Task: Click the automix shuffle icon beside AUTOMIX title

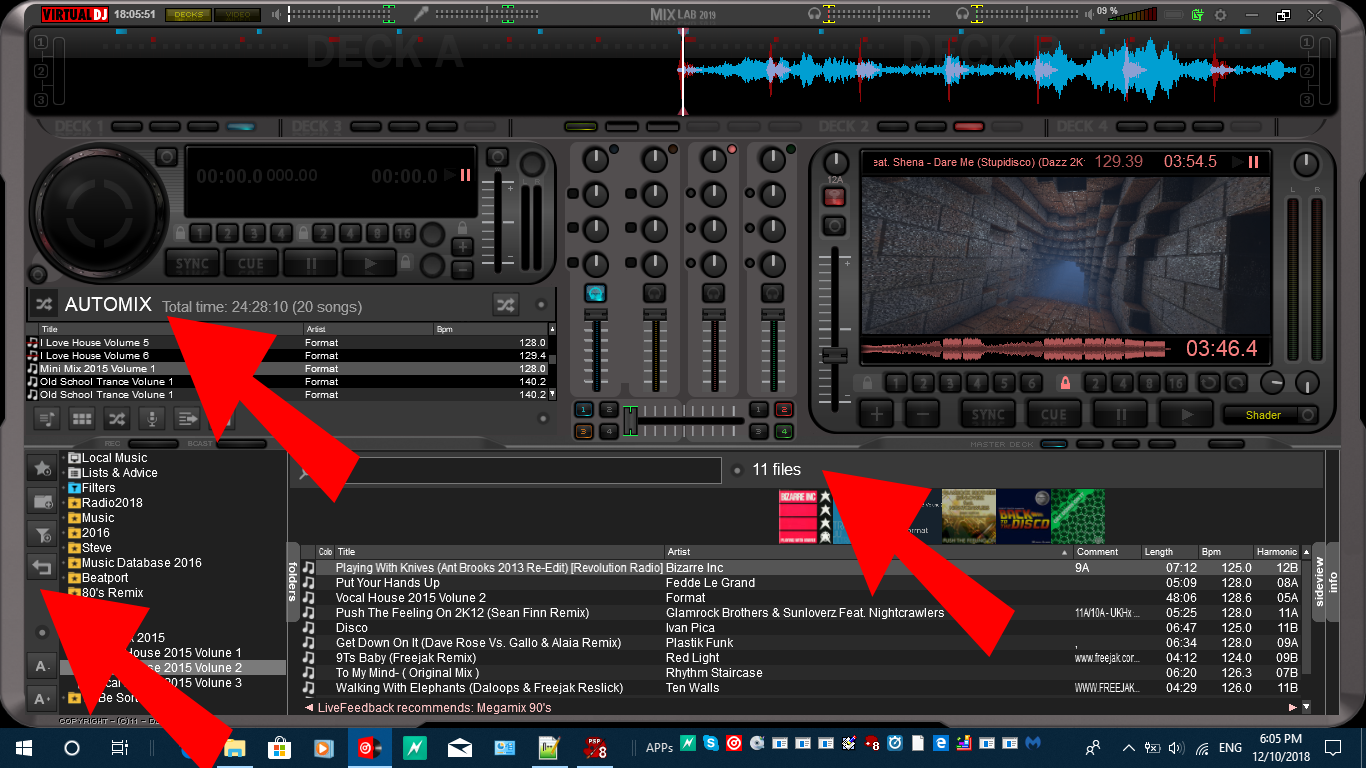Action: pos(44,304)
